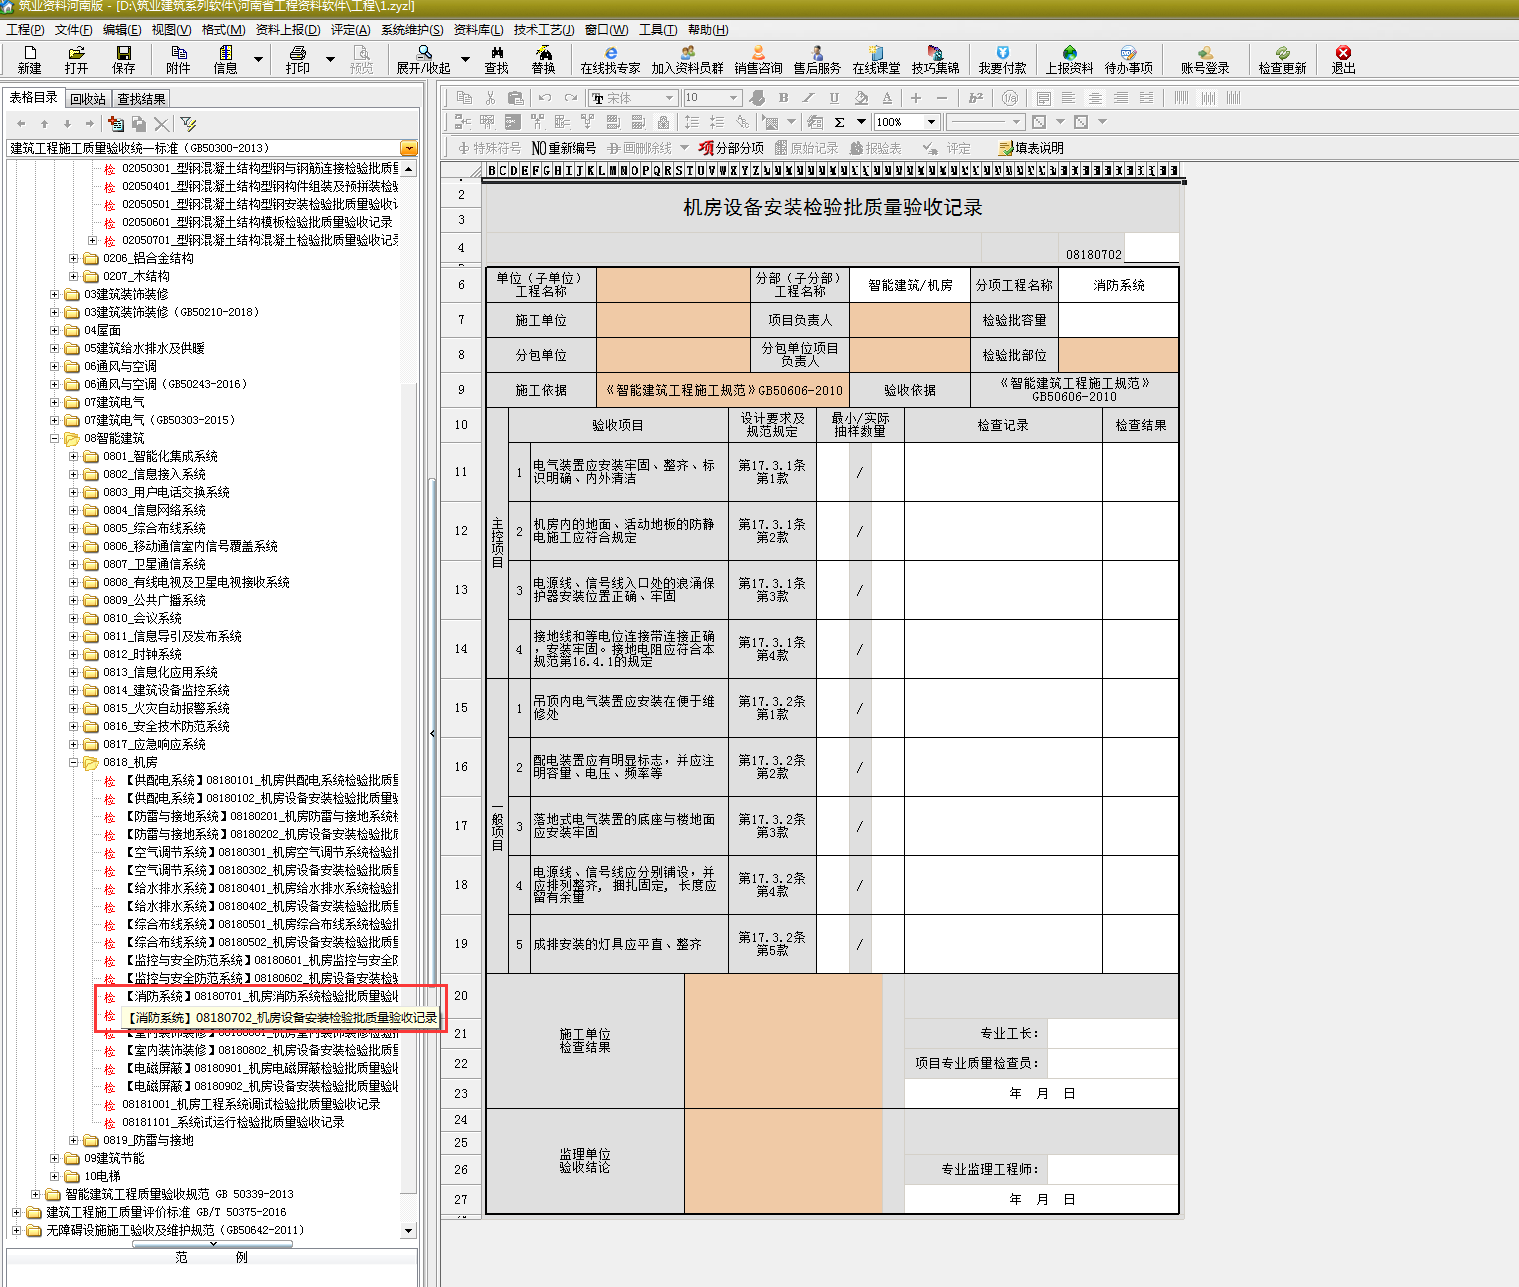The width and height of the screenshot is (1519, 1287).
Task: Click the 账号登录 account login icon
Action: pyautogui.click(x=1205, y=60)
